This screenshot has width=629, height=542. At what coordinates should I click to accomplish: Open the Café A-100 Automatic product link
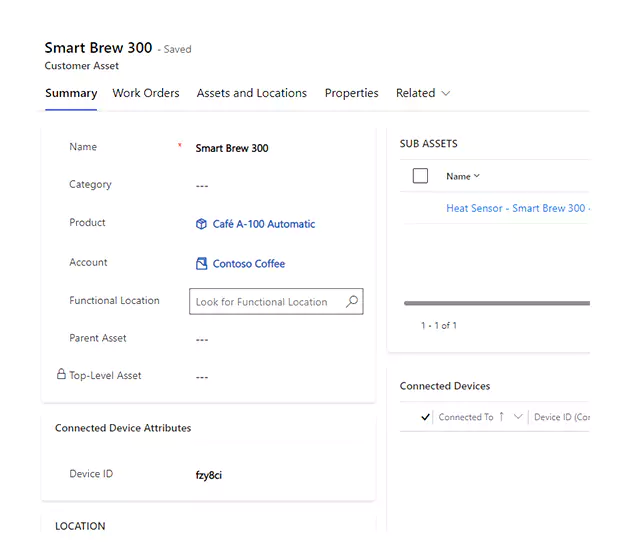click(x=264, y=224)
